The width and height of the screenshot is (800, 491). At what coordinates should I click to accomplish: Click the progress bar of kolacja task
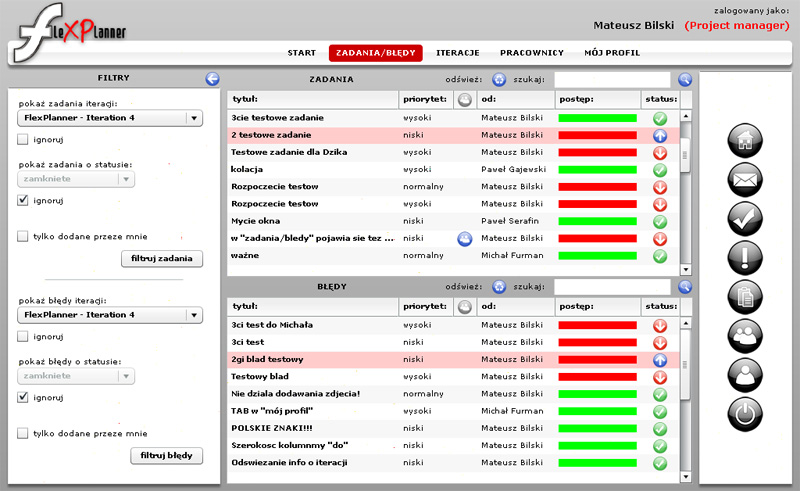(x=597, y=170)
